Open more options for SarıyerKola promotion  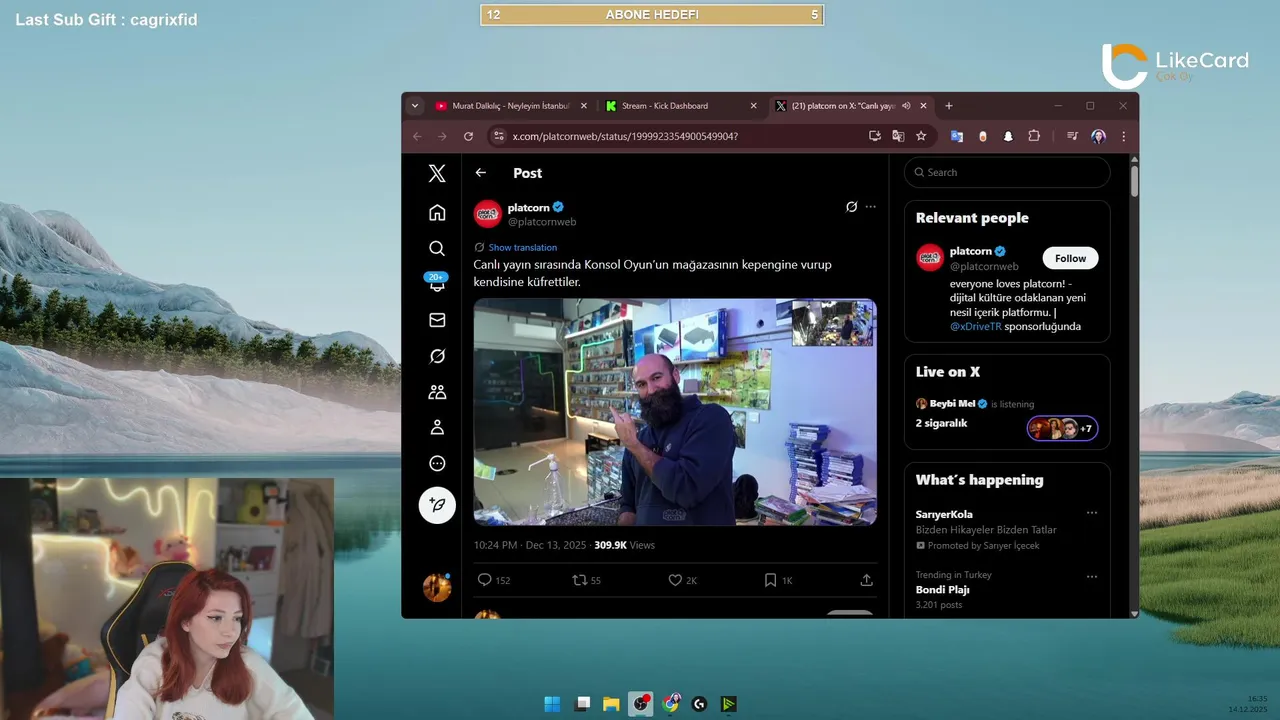pos(1092,513)
